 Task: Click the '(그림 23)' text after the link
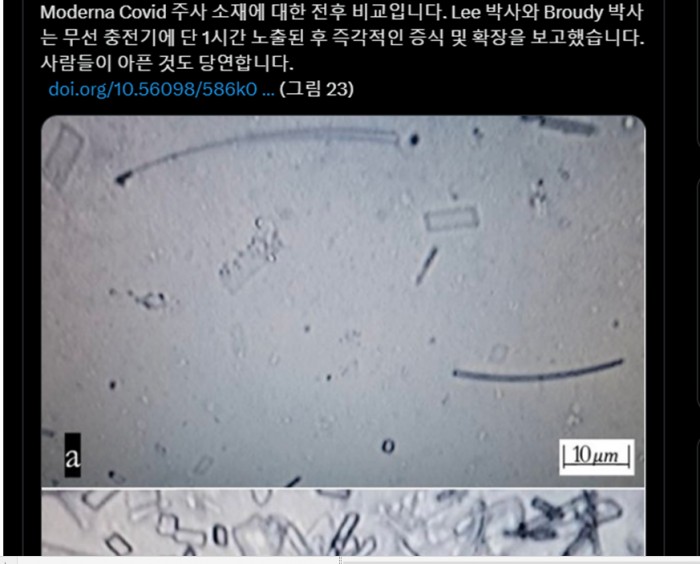(x=317, y=89)
